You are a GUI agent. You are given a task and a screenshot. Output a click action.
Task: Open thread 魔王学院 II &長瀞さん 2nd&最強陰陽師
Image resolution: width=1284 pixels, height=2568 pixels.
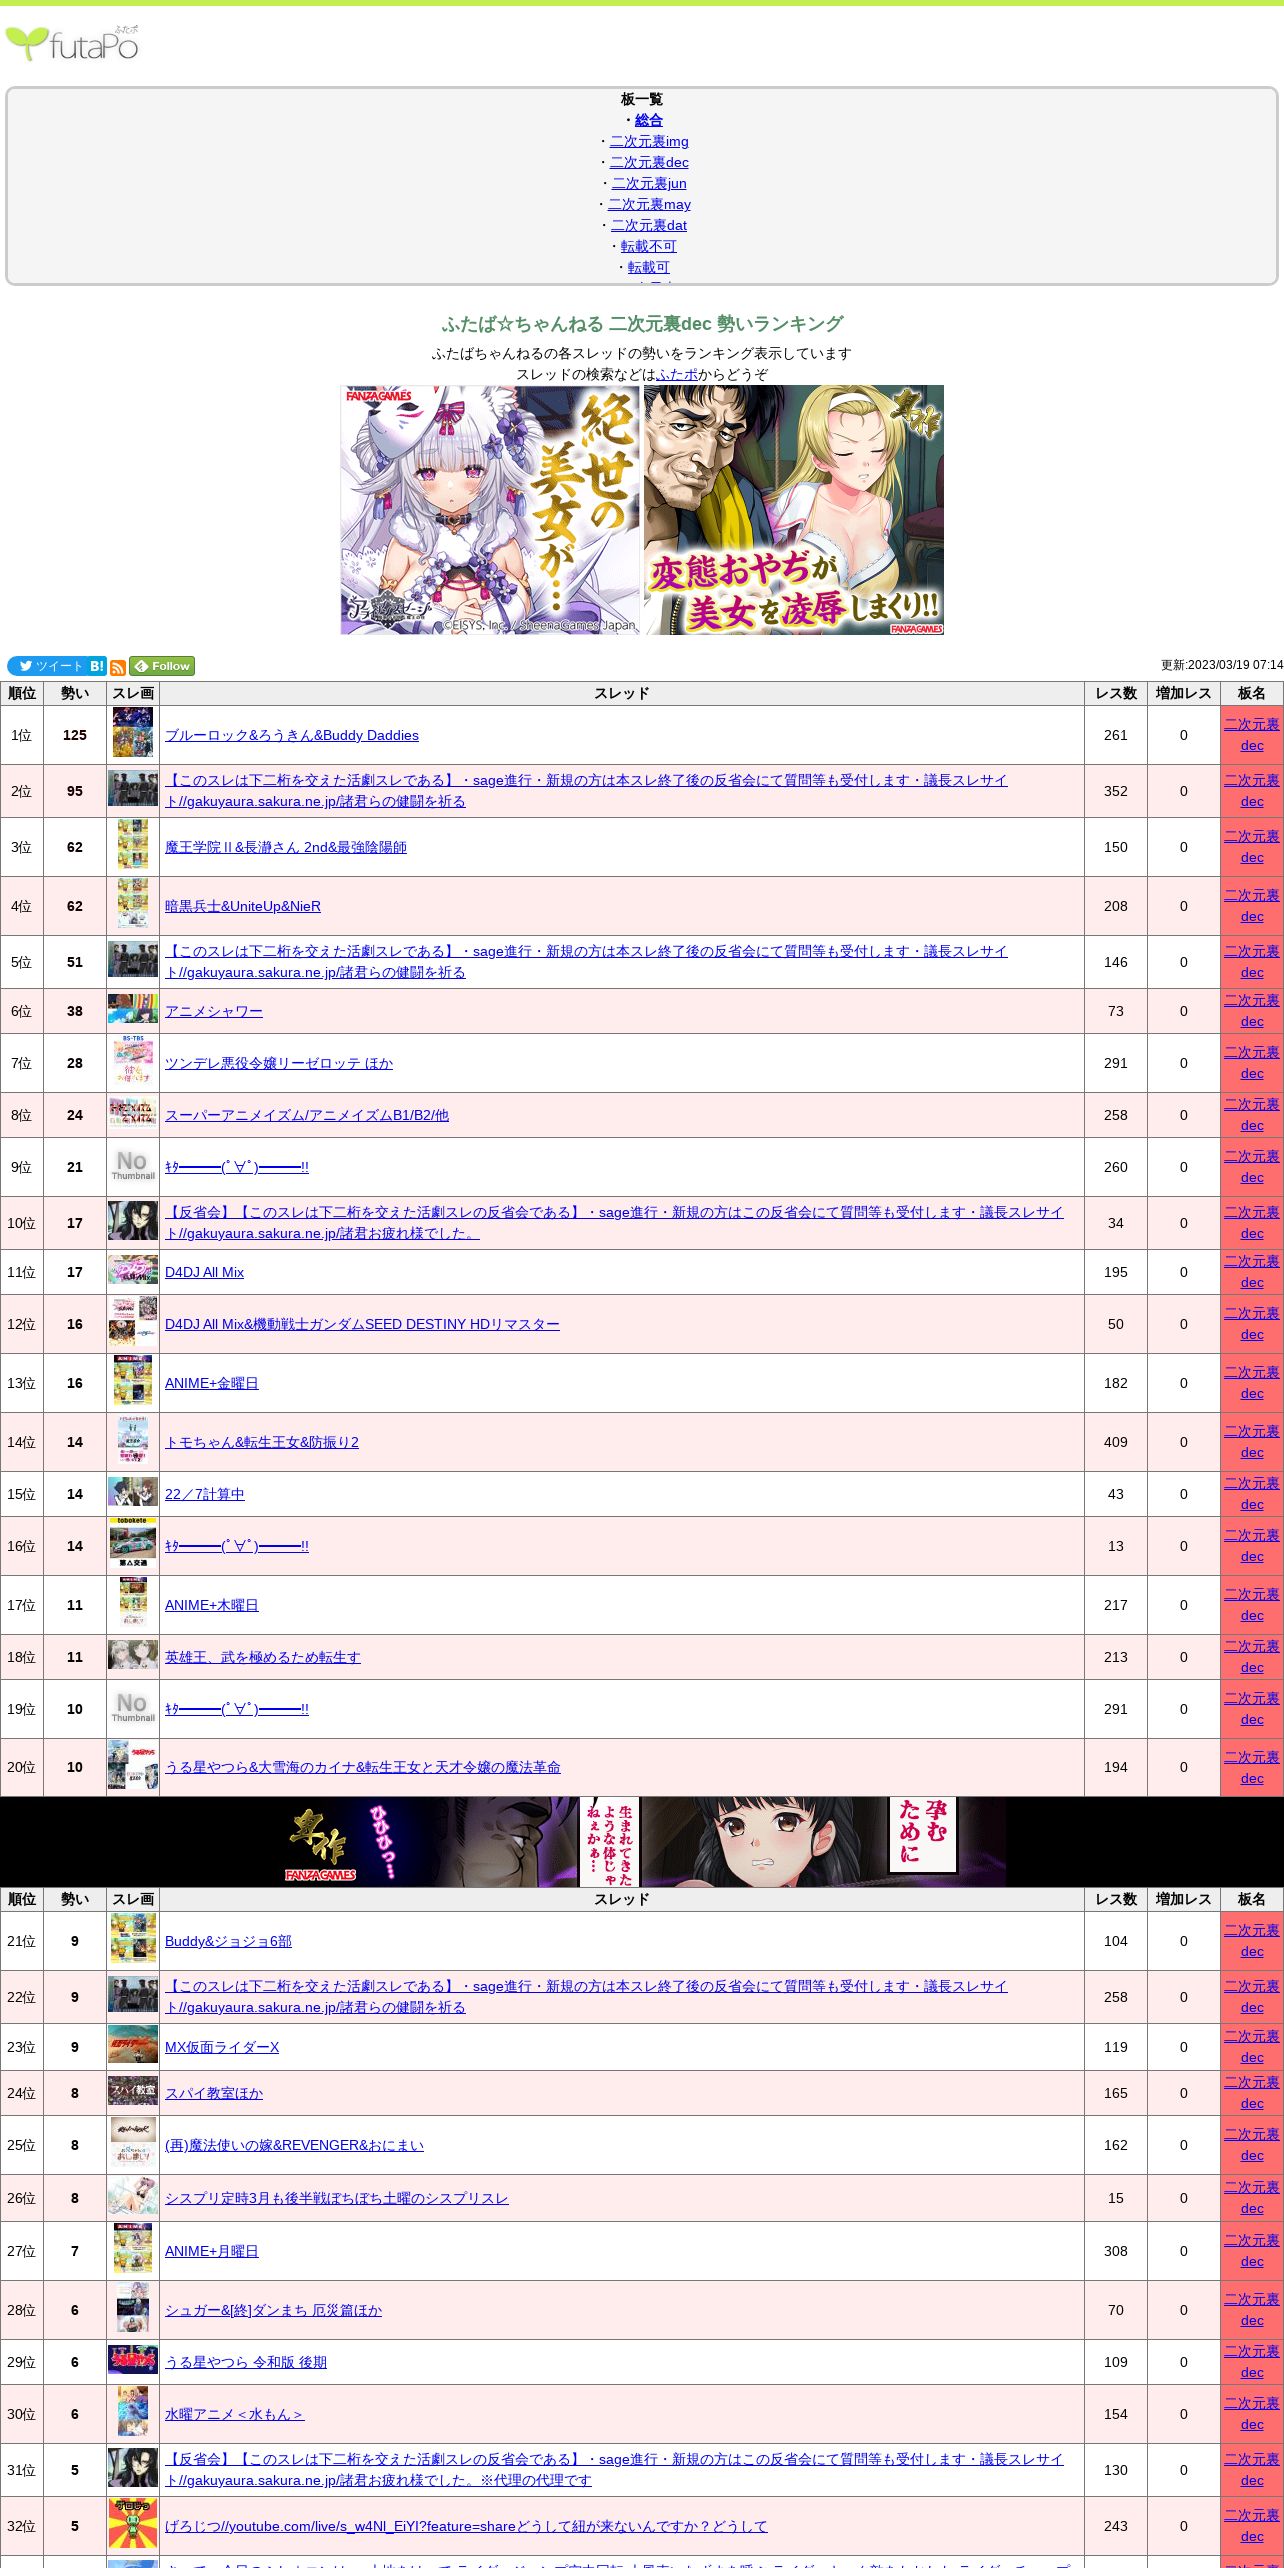point(286,847)
